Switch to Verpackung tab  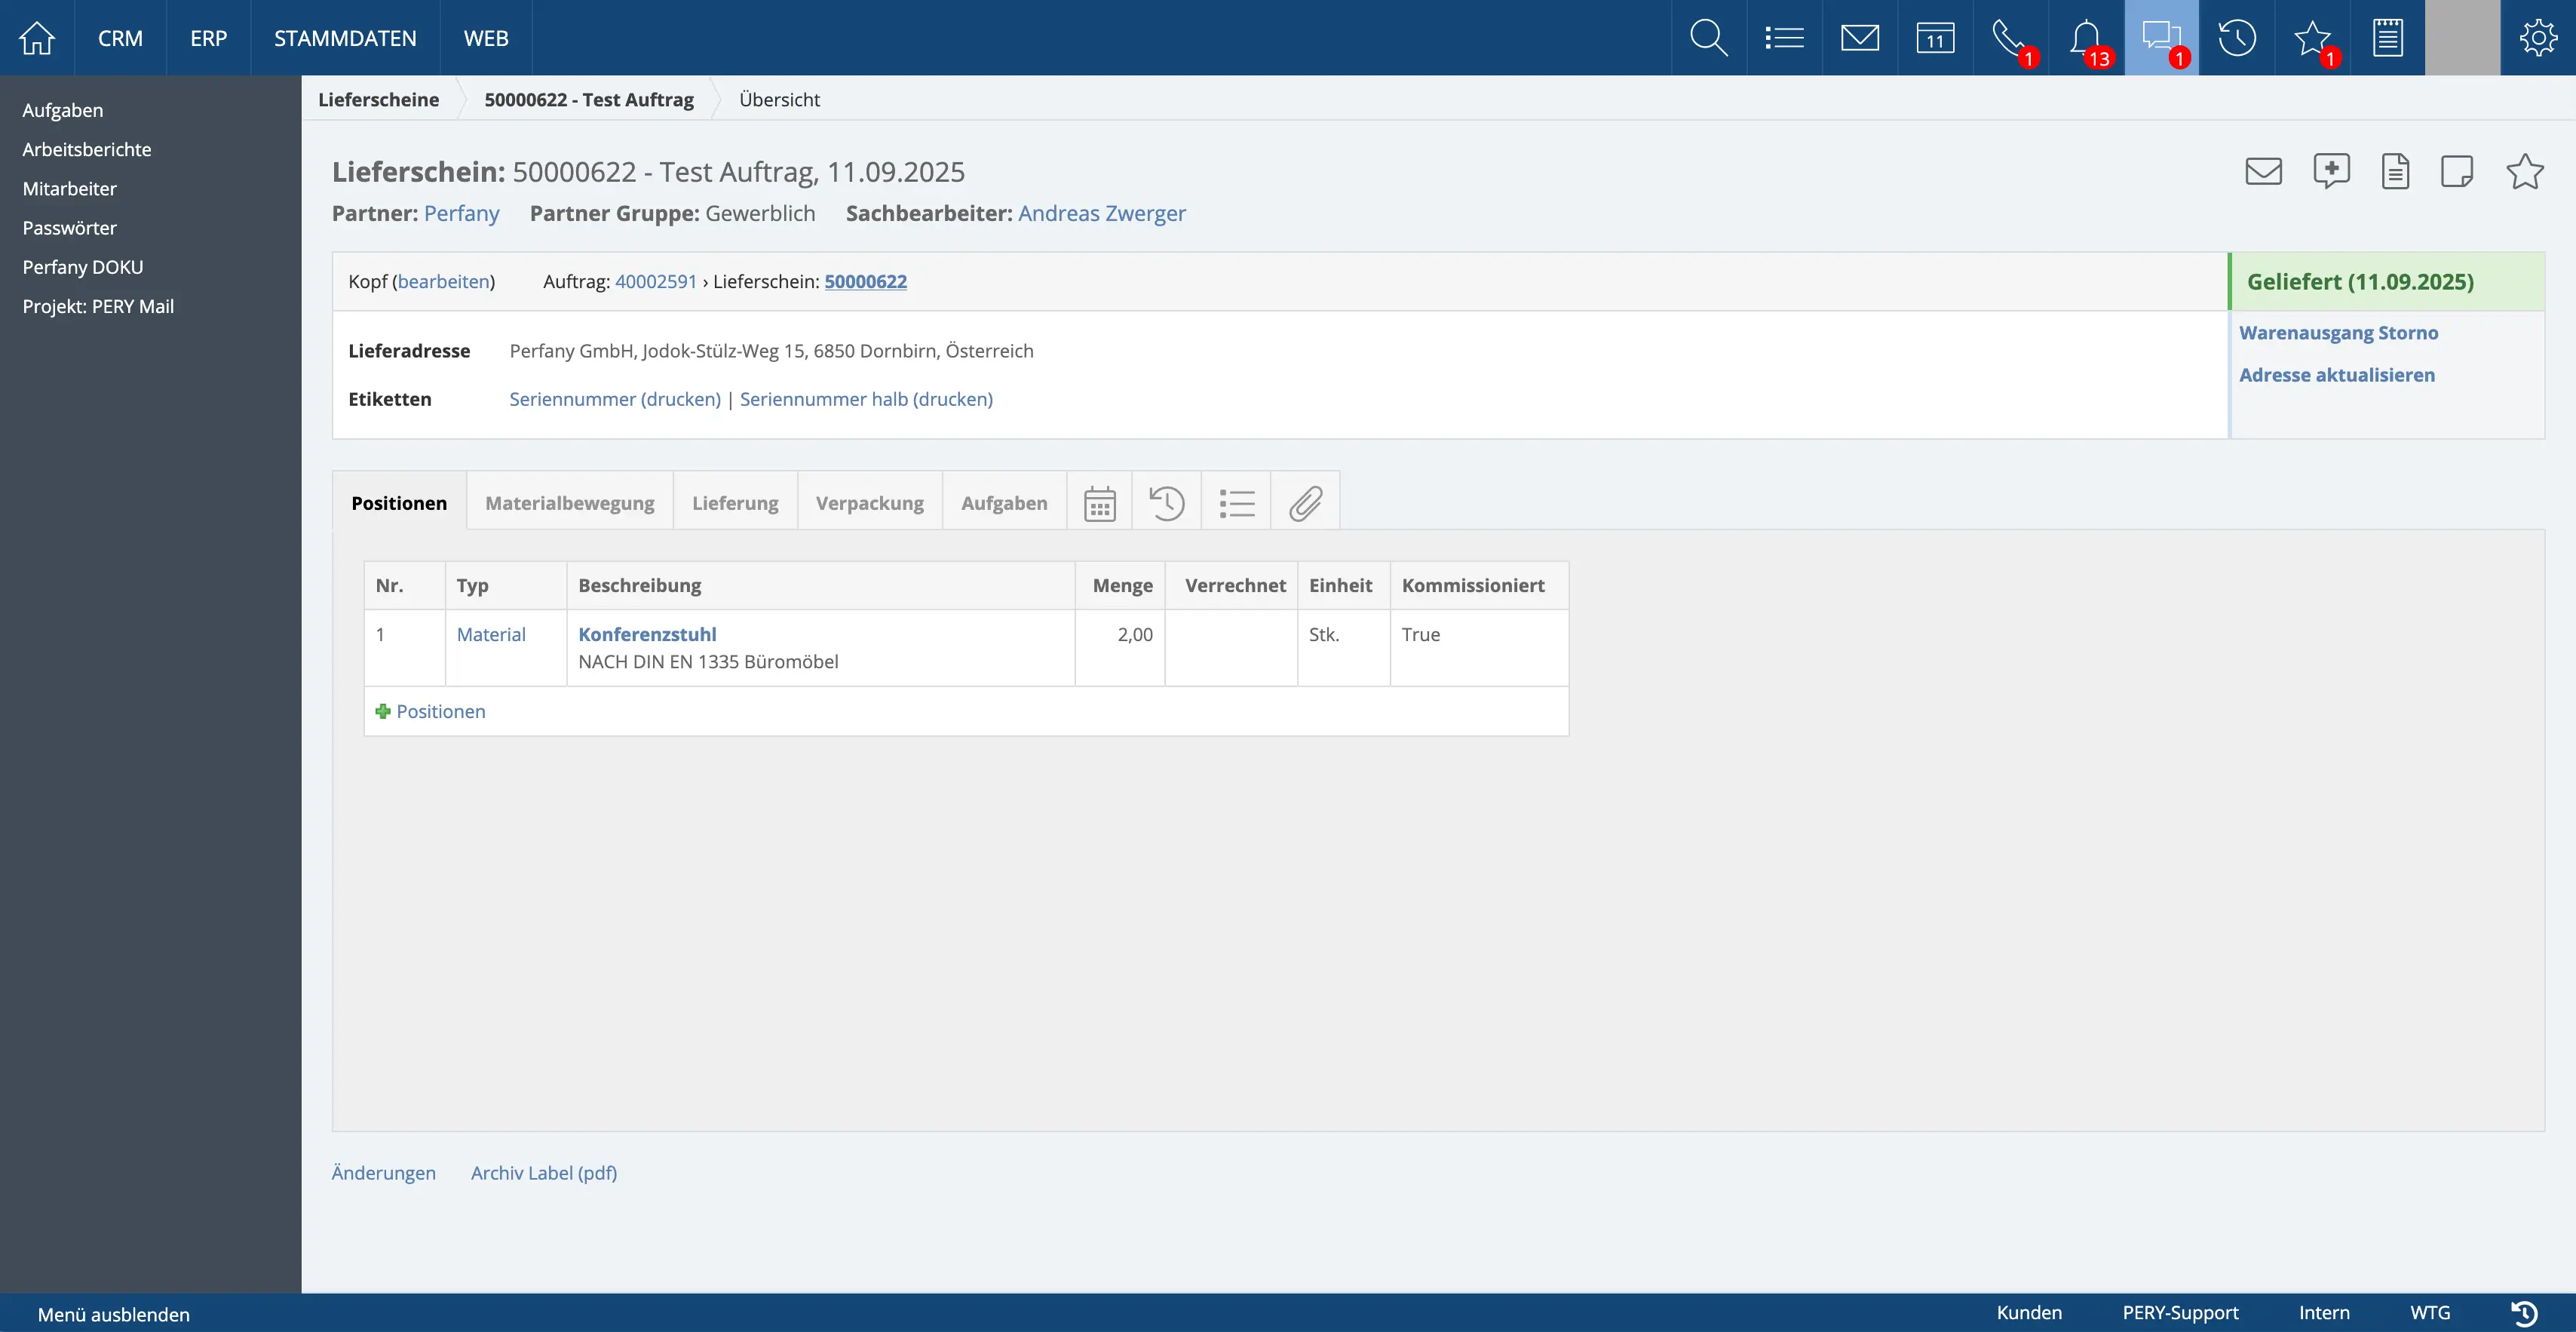(869, 503)
